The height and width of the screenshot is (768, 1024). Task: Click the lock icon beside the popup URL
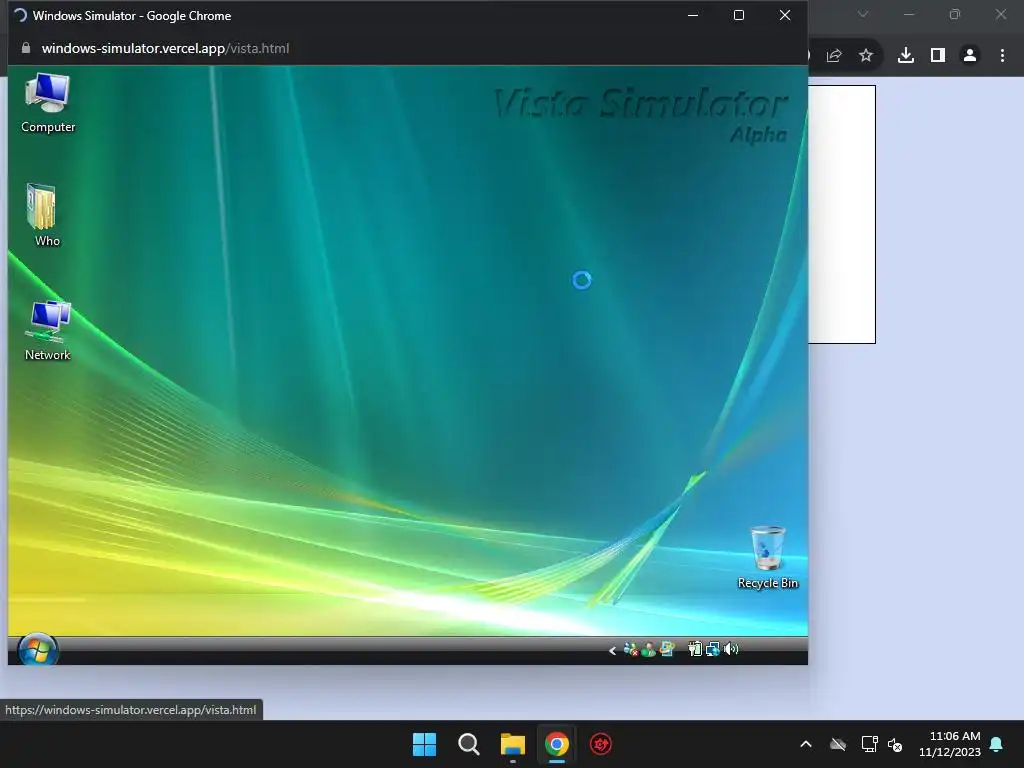(x=26, y=48)
